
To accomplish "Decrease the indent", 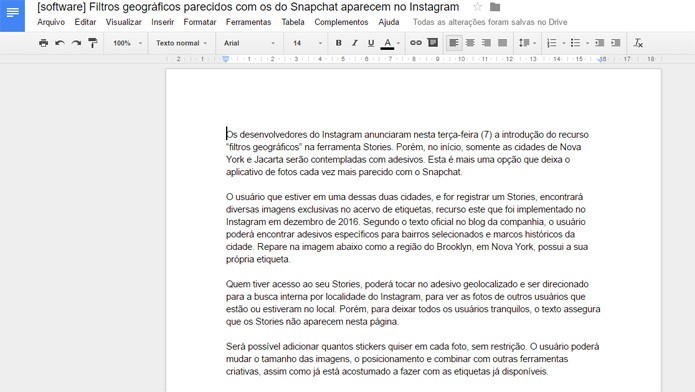I will [x=600, y=43].
